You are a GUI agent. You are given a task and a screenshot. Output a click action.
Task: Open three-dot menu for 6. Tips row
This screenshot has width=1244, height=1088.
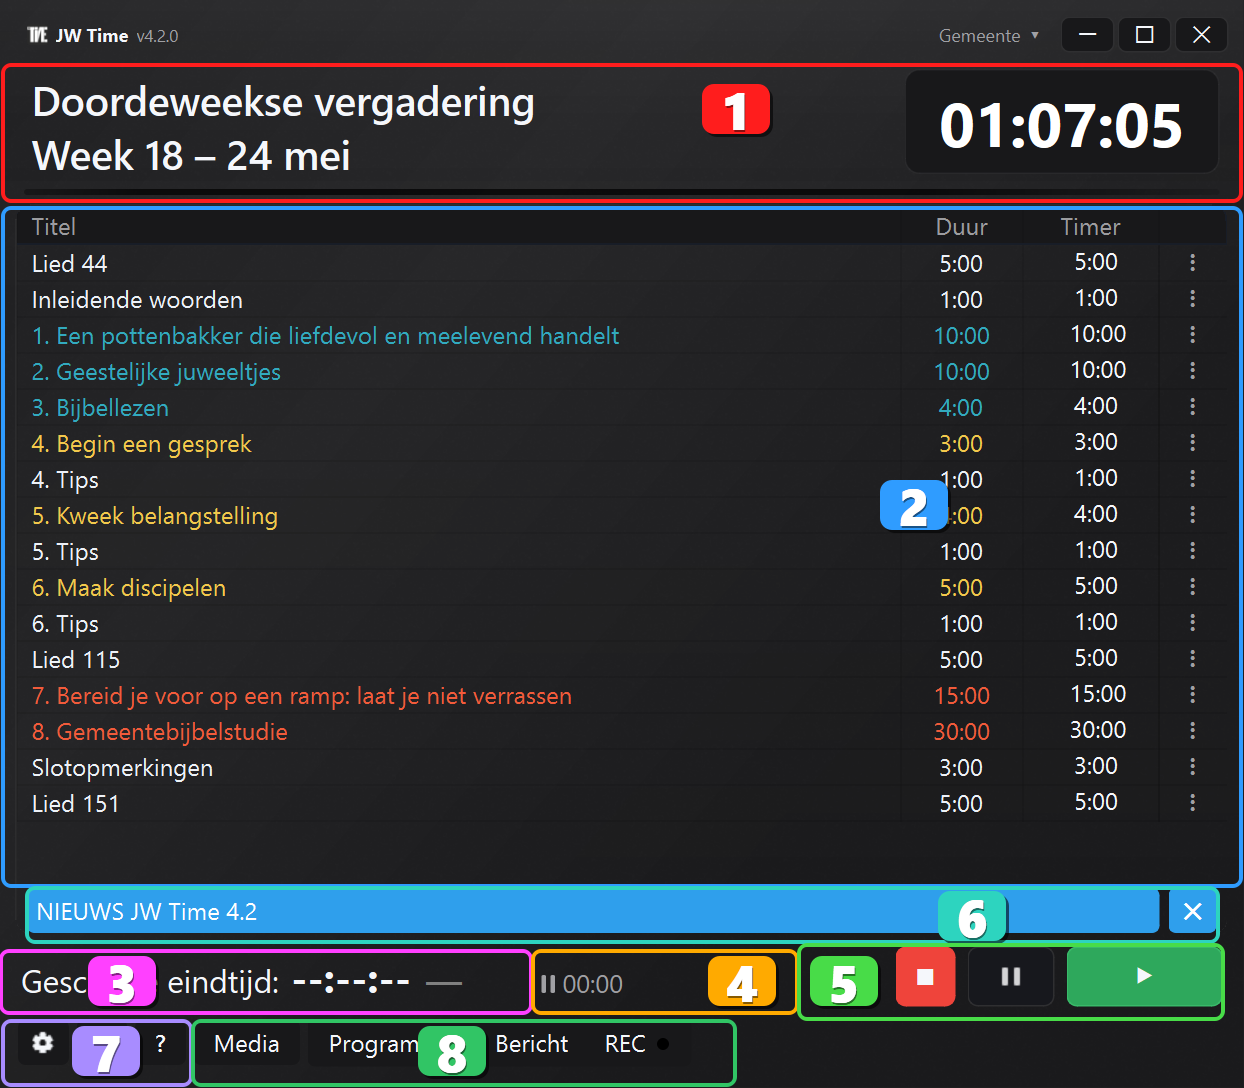[x=1192, y=623]
